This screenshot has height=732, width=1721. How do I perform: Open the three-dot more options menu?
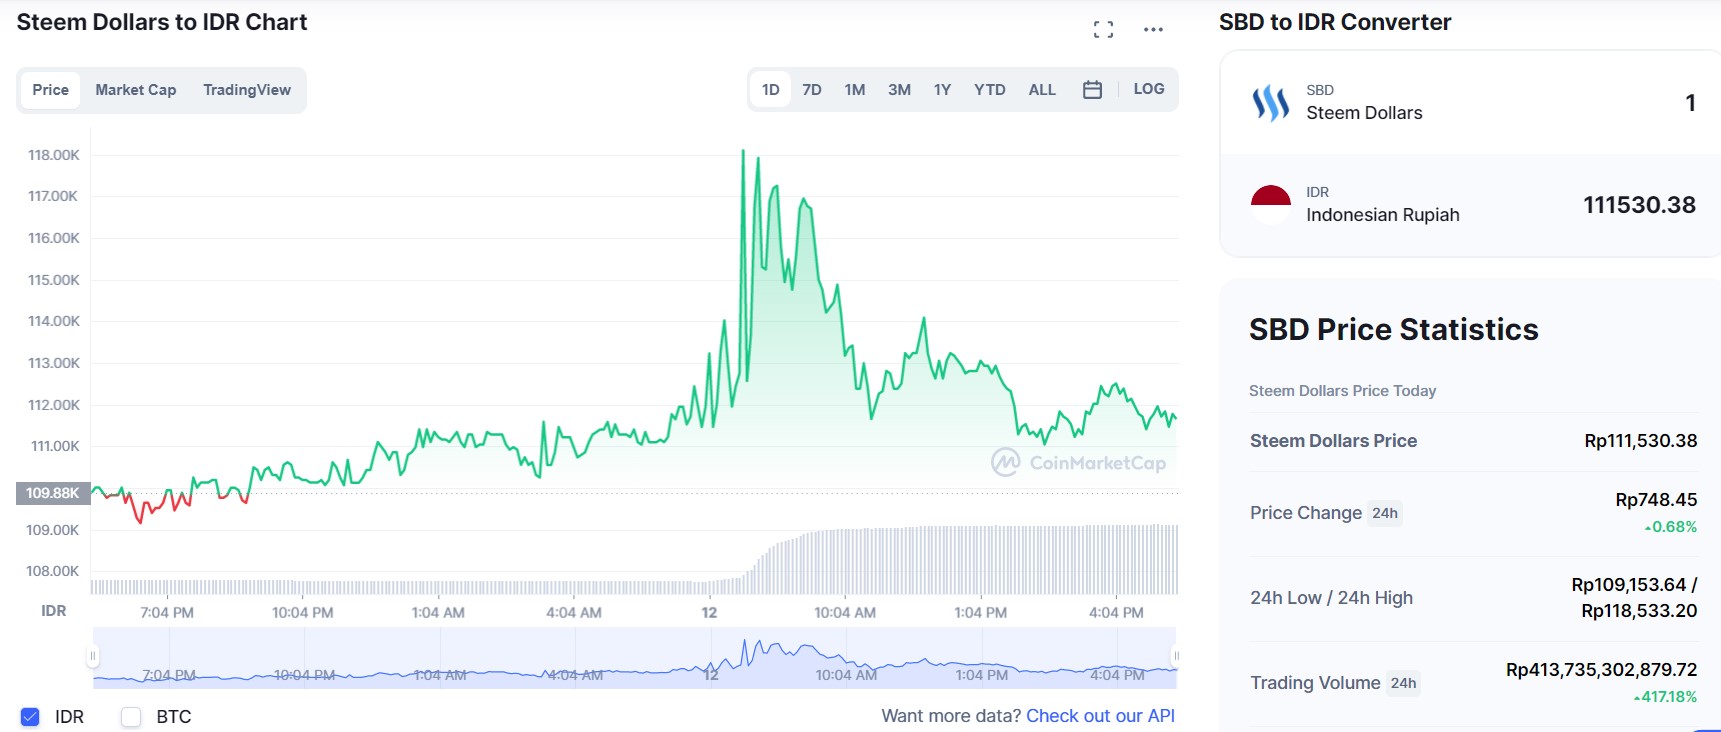click(1153, 30)
